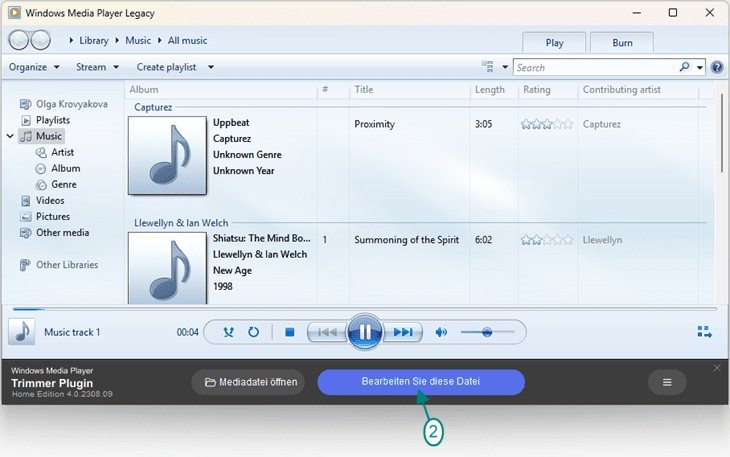Image resolution: width=730 pixels, height=457 pixels.
Task: Open the Burn tab
Action: point(622,43)
